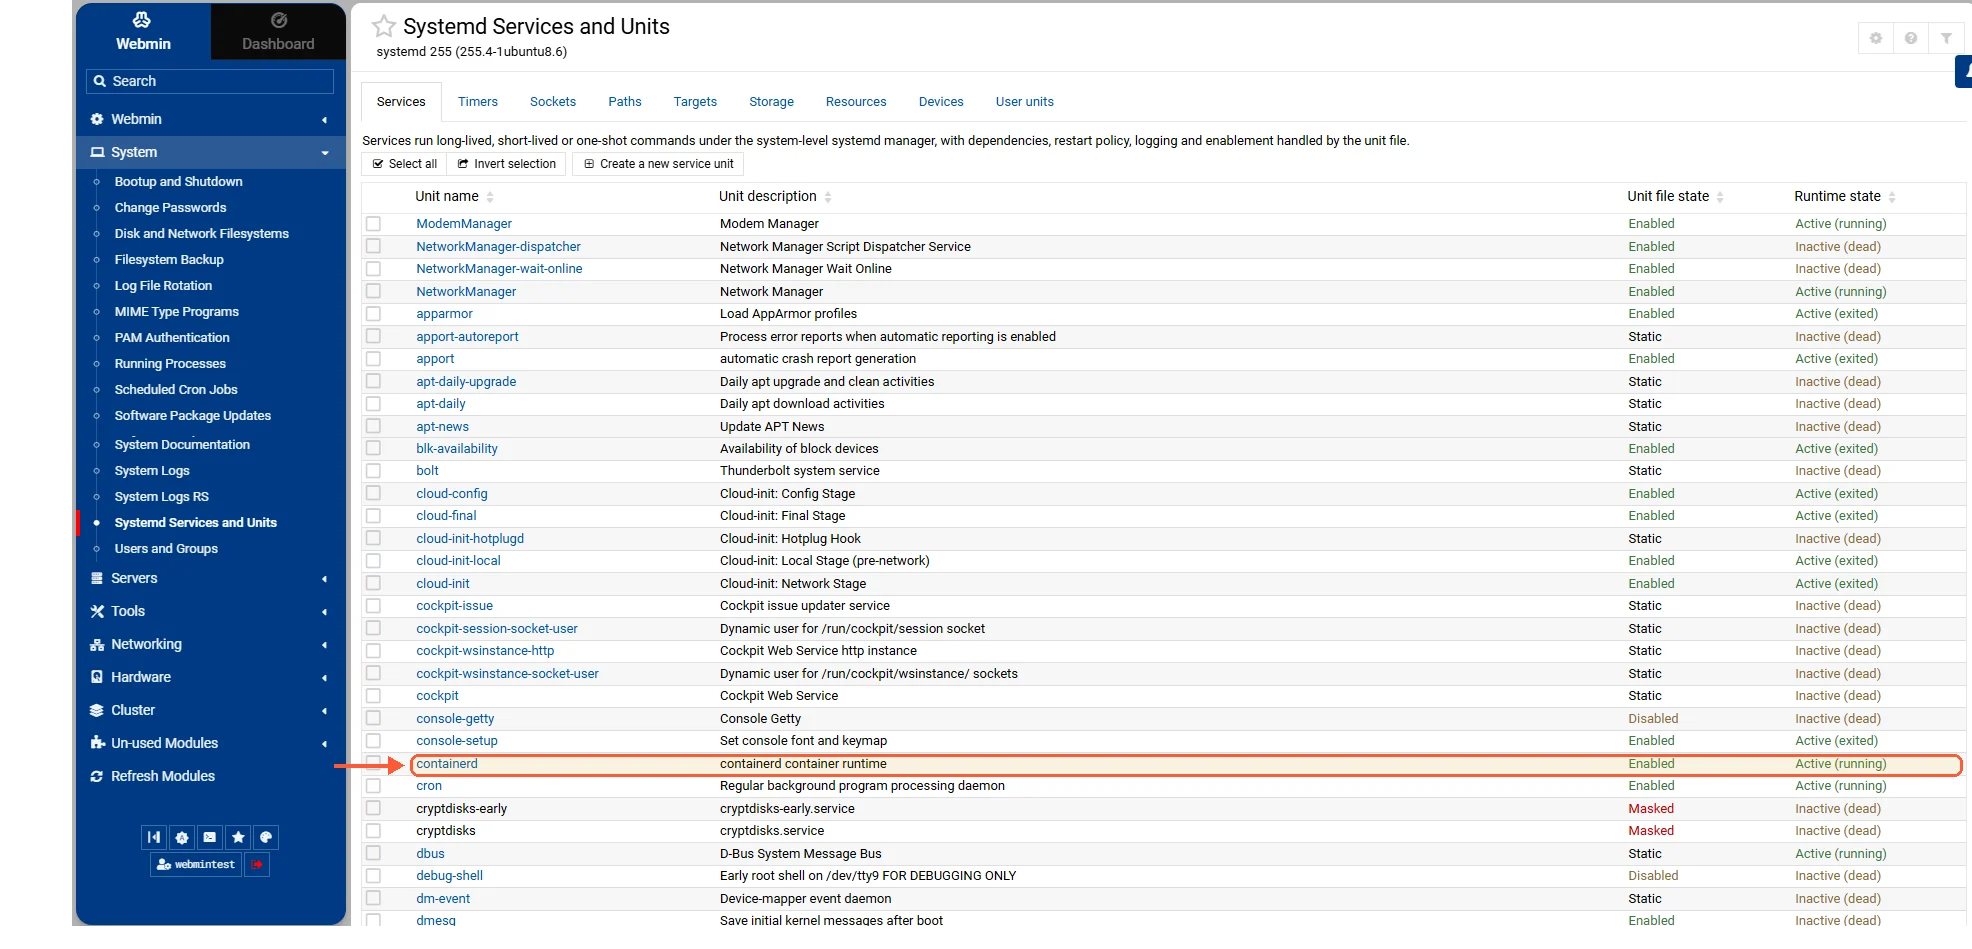Expand the Servers sidebar category
Image resolution: width=1972 pixels, height=949 pixels.
210,578
